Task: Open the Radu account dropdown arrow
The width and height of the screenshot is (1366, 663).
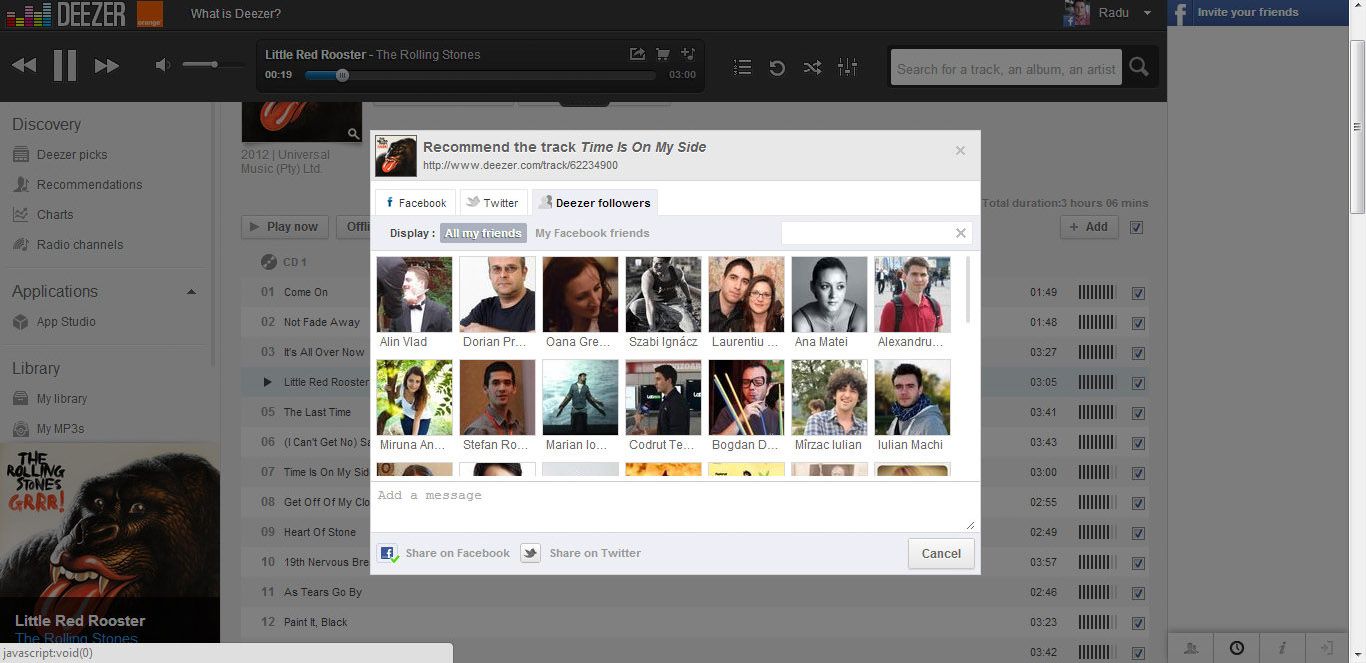Action: coord(1147,13)
